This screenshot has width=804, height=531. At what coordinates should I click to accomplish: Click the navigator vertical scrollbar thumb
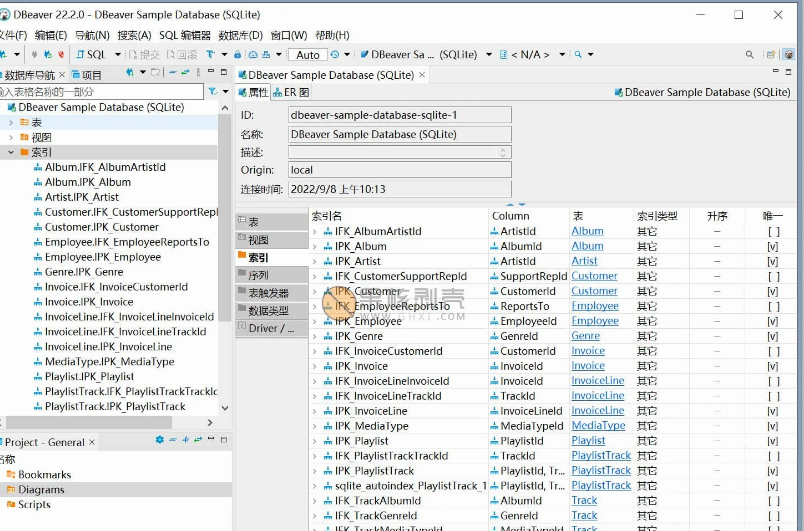[x=224, y=218]
